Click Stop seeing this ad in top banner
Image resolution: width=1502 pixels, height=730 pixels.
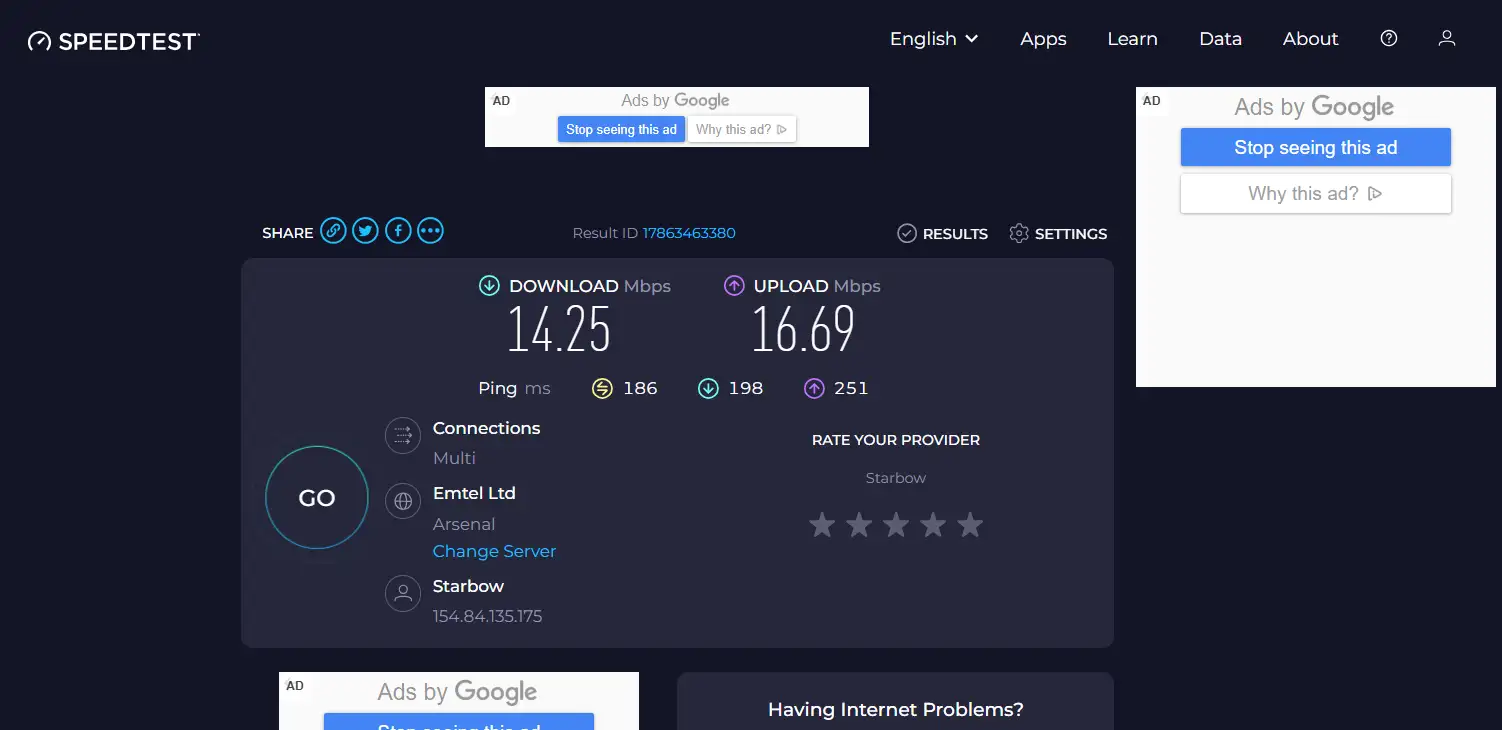621,129
